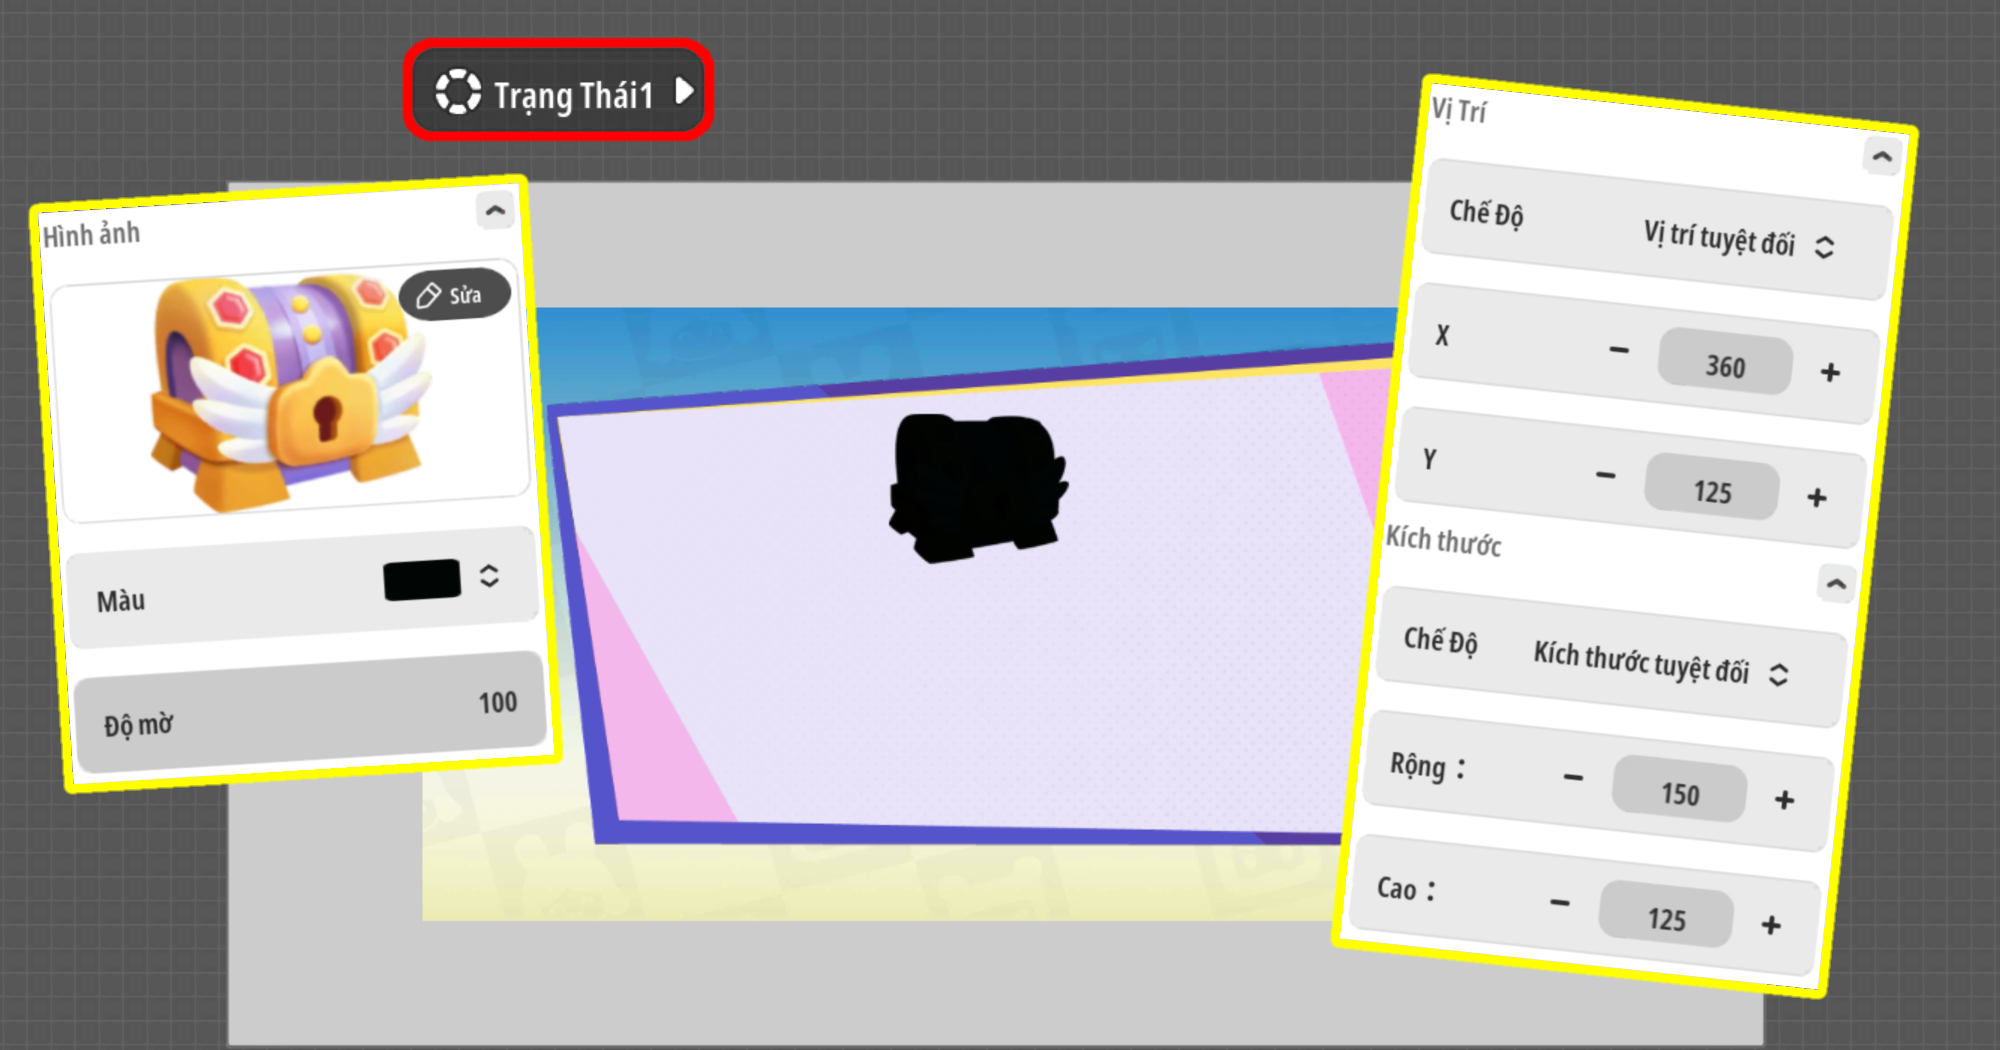Increase Rộng width with plus button
This screenshot has width=2000, height=1050.
click(x=1784, y=799)
